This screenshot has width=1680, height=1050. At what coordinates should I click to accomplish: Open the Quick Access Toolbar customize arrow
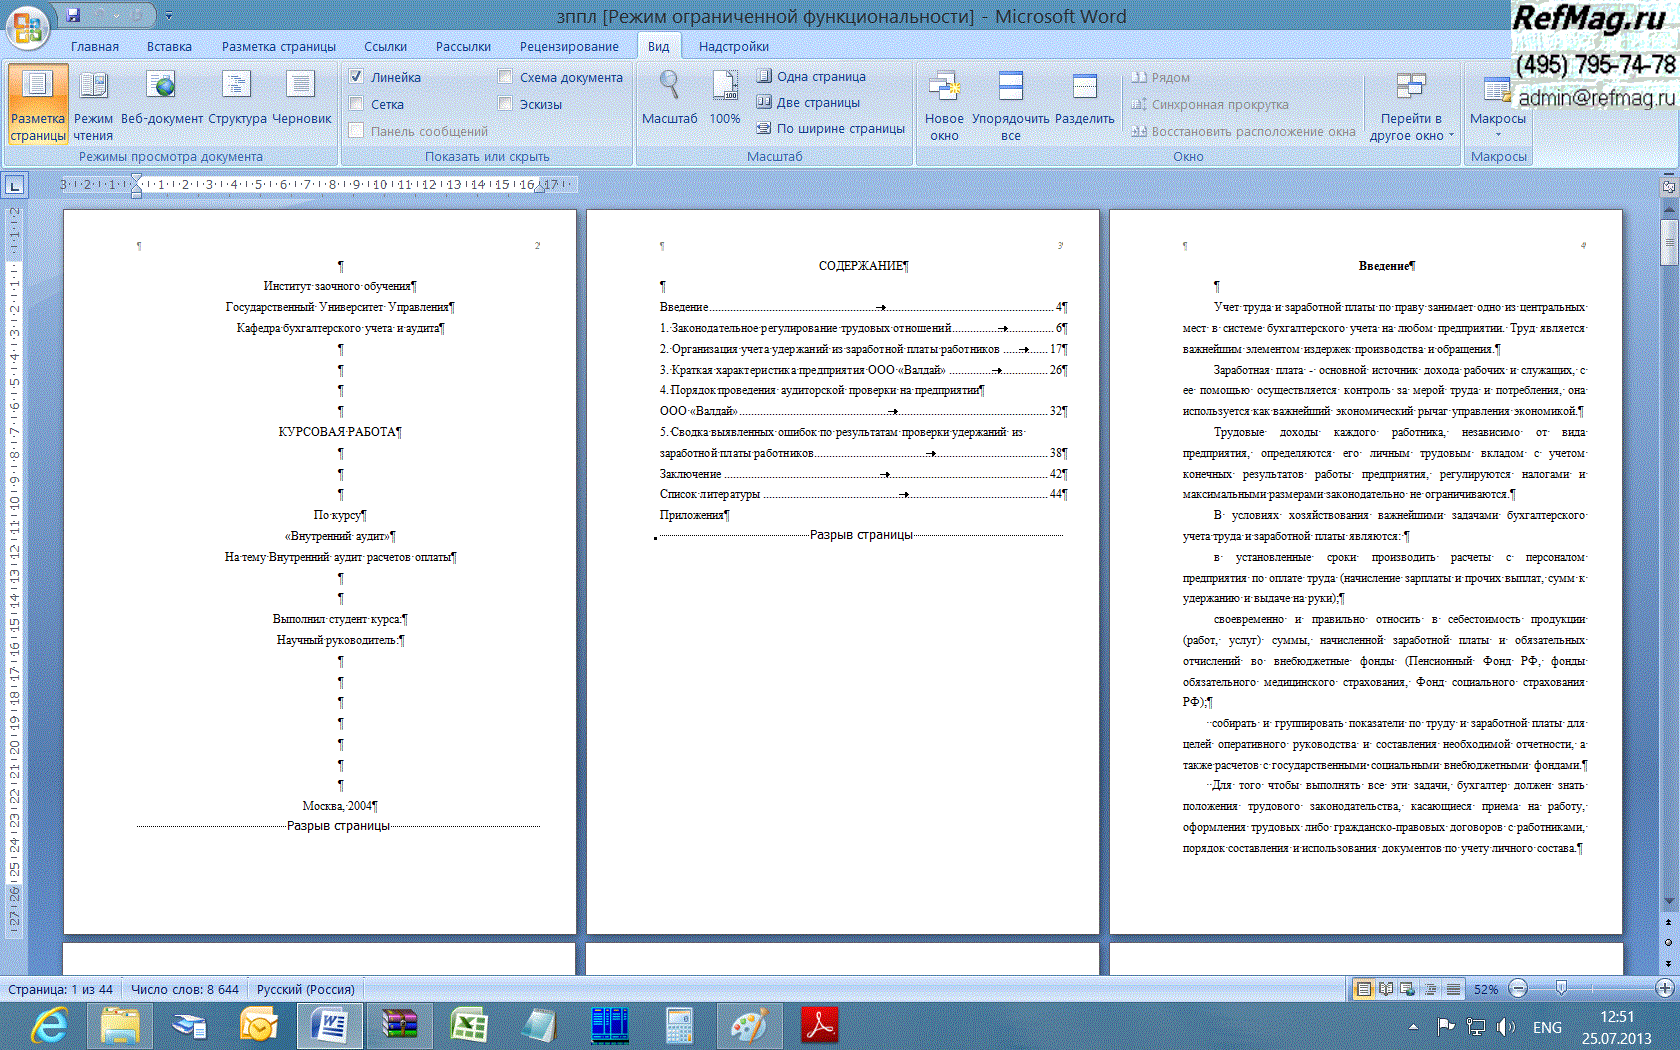click(168, 16)
